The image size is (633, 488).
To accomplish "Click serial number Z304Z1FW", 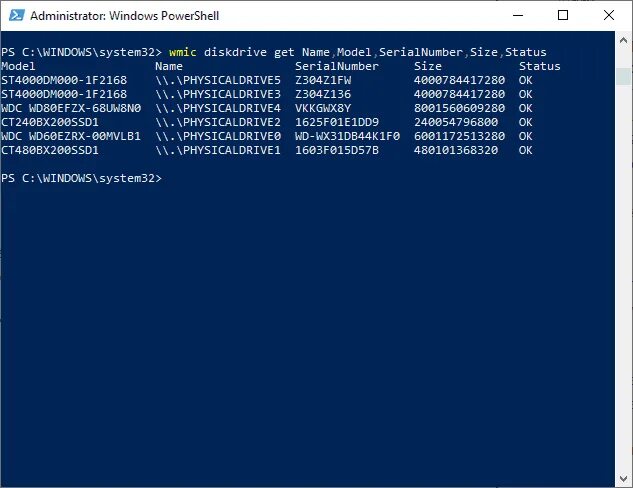I will (x=323, y=80).
